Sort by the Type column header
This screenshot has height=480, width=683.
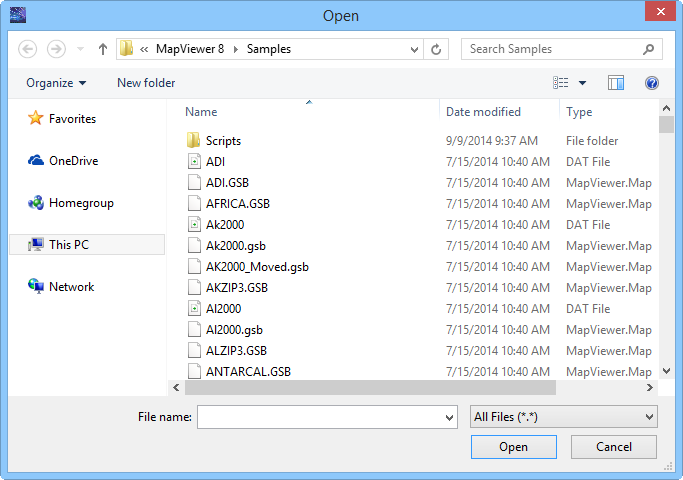(x=579, y=112)
